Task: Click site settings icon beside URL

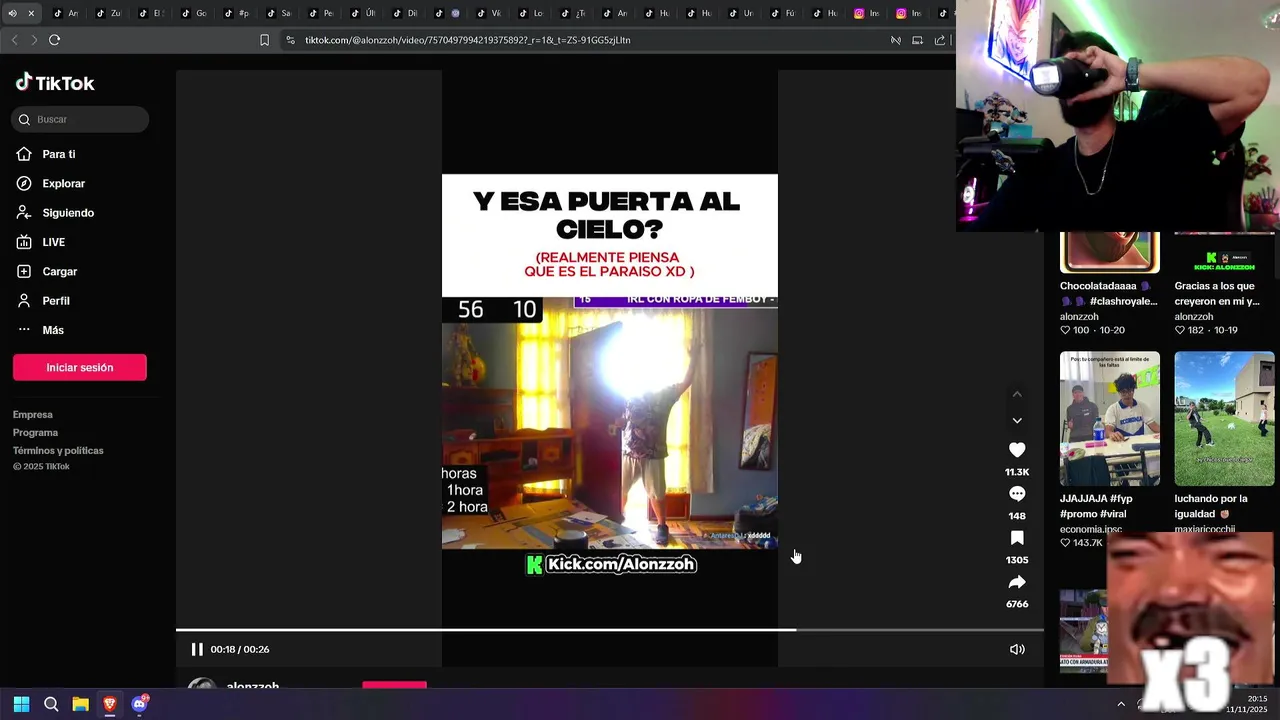Action: pos(290,40)
